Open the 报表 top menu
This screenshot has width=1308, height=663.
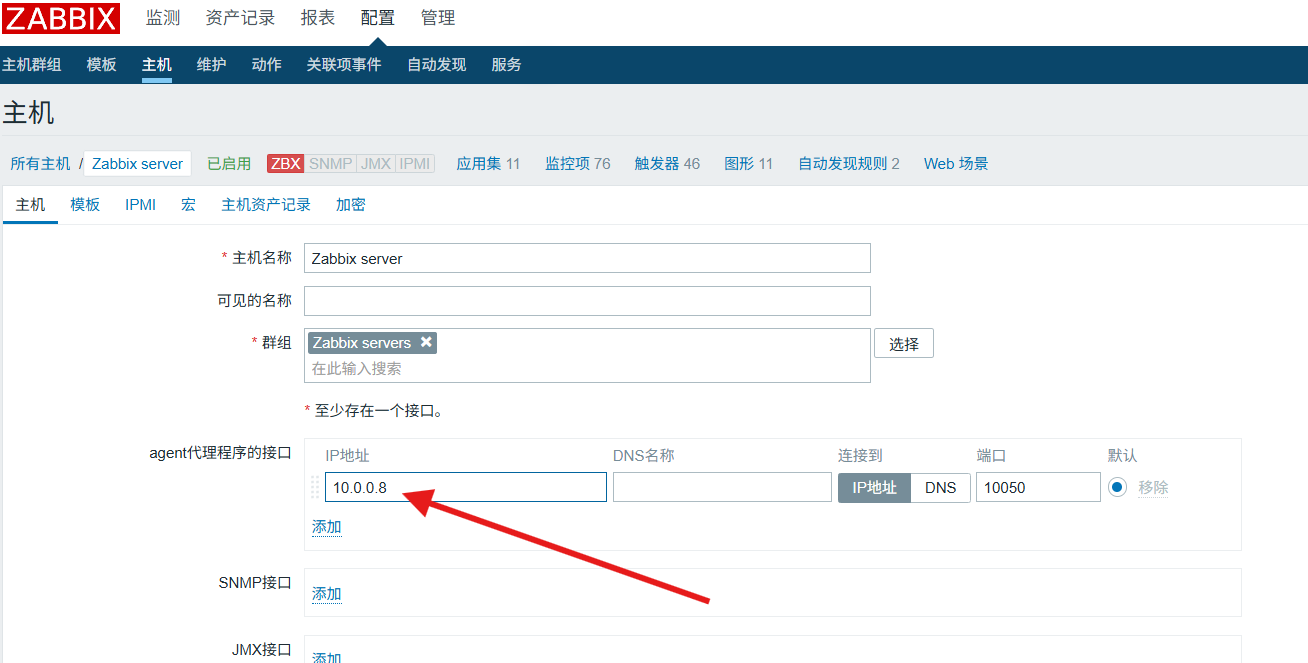pyautogui.click(x=318, y=18)
